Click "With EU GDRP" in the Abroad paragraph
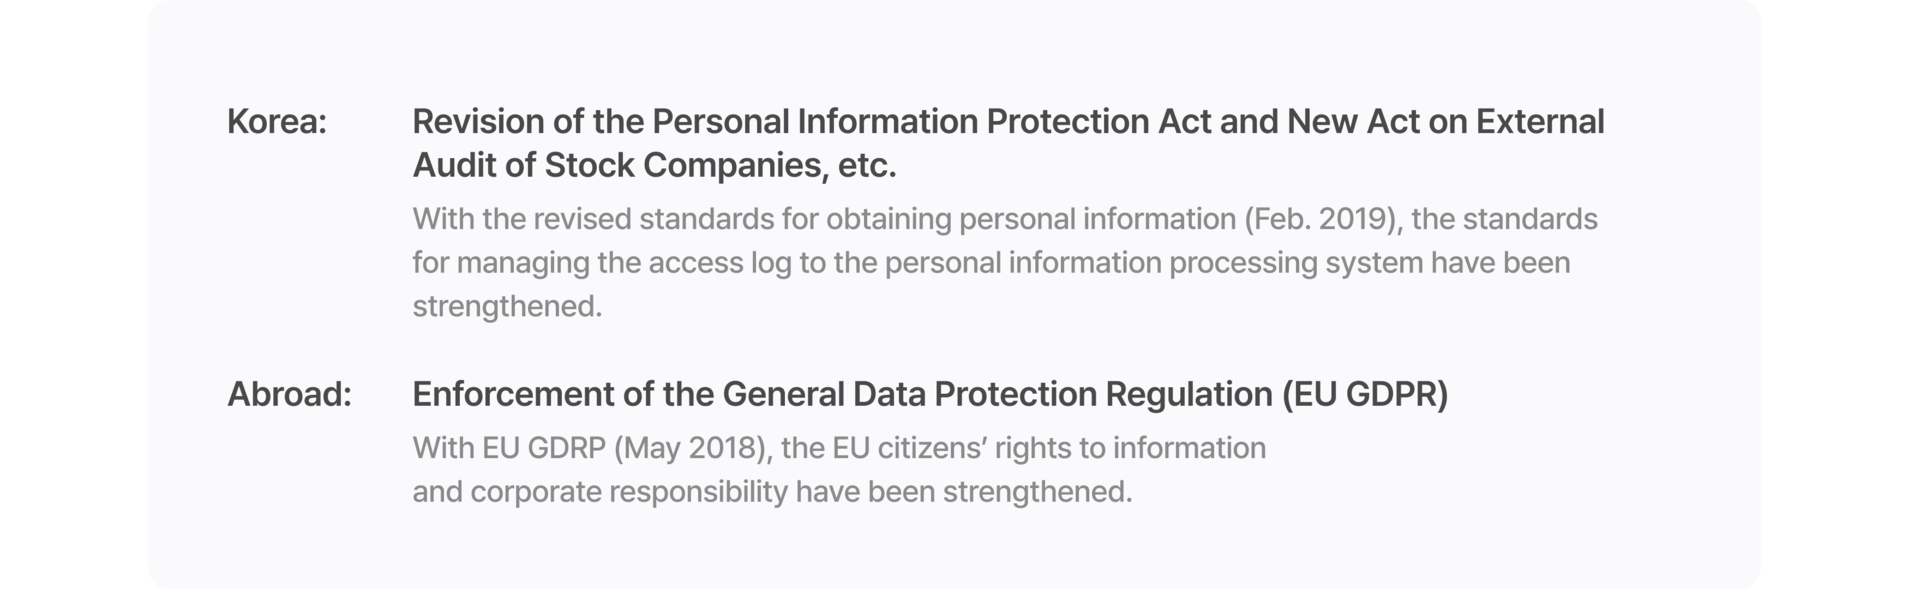1920x589 pixels. click(x=509, y=448)
